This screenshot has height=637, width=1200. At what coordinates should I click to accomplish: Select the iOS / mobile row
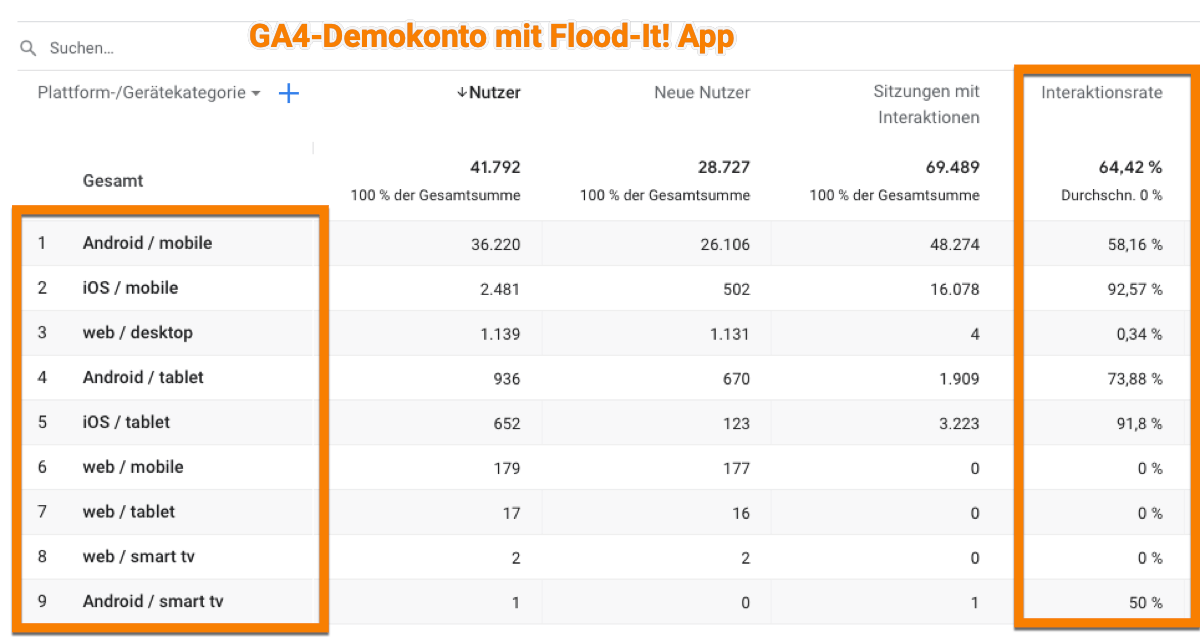click(x=130, y=288)
